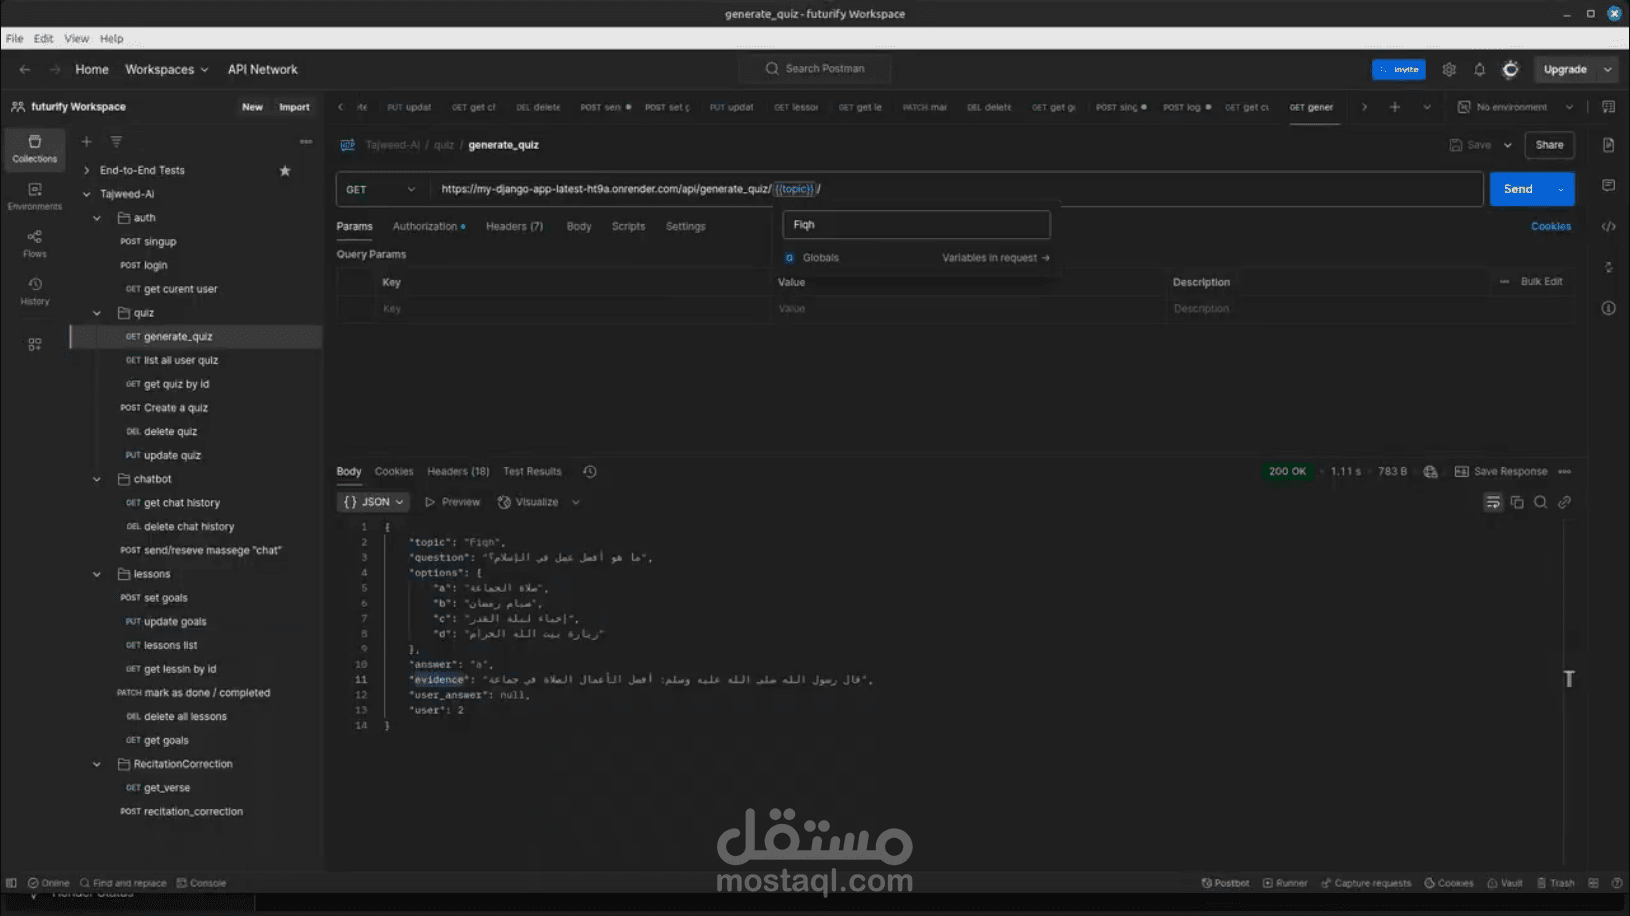Screen dimensions: 1630x916
Task: Open the Flows sidebar icon
Action: point(35,243)
